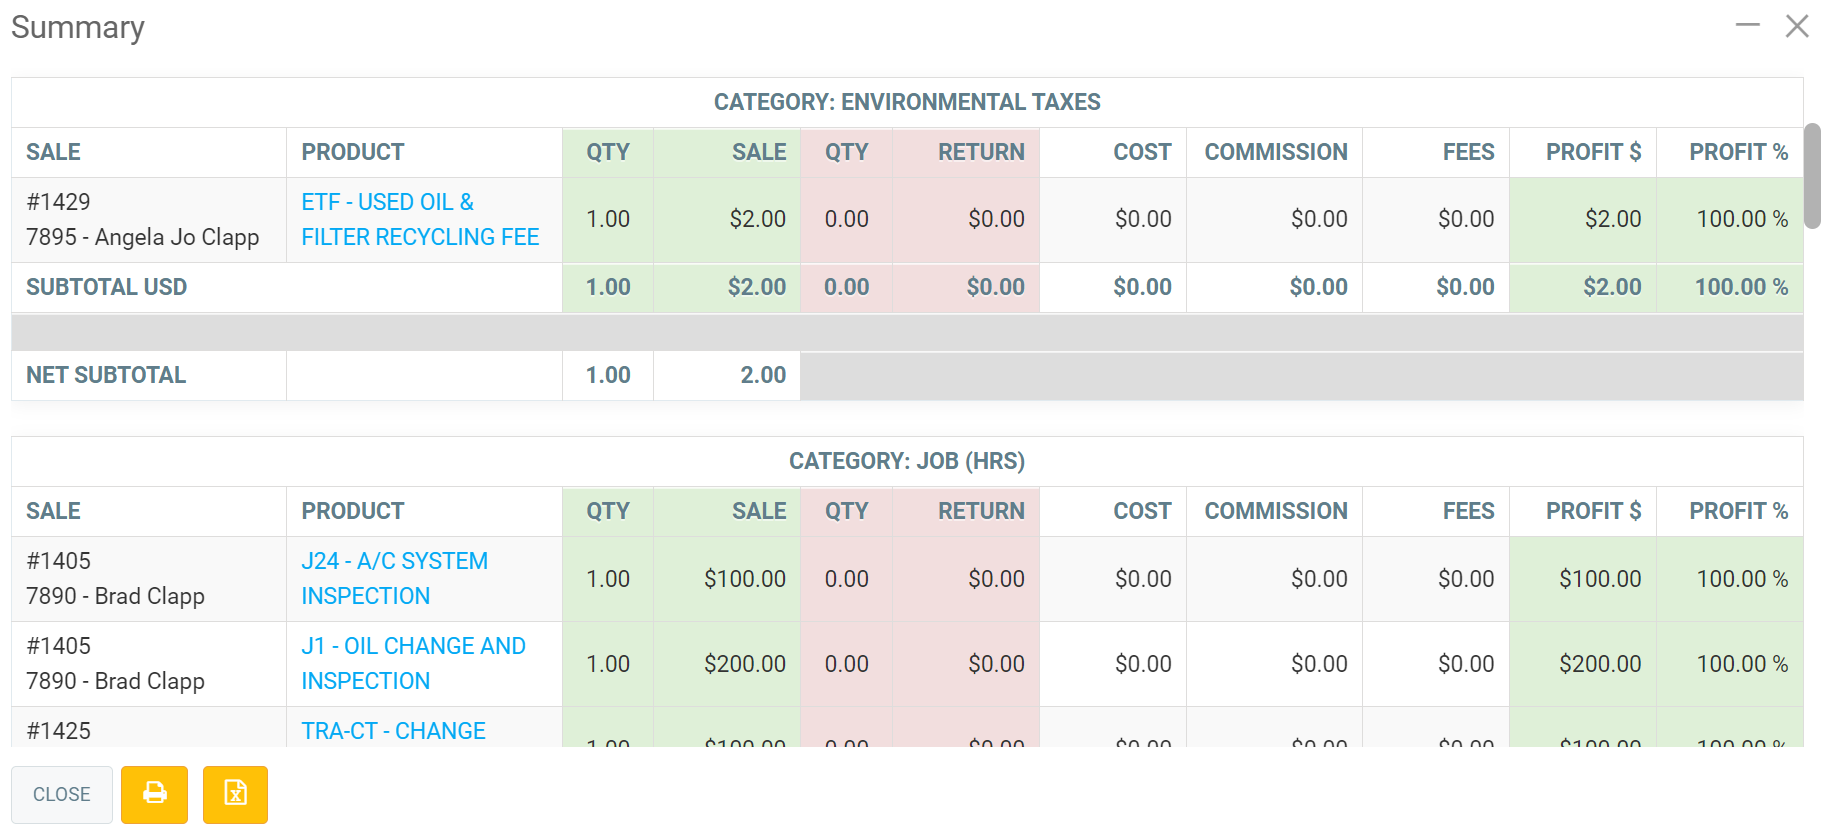Minimize the Summary dialog
1825x825 pixels.
pyautogui.click(x=1747, y=26)
